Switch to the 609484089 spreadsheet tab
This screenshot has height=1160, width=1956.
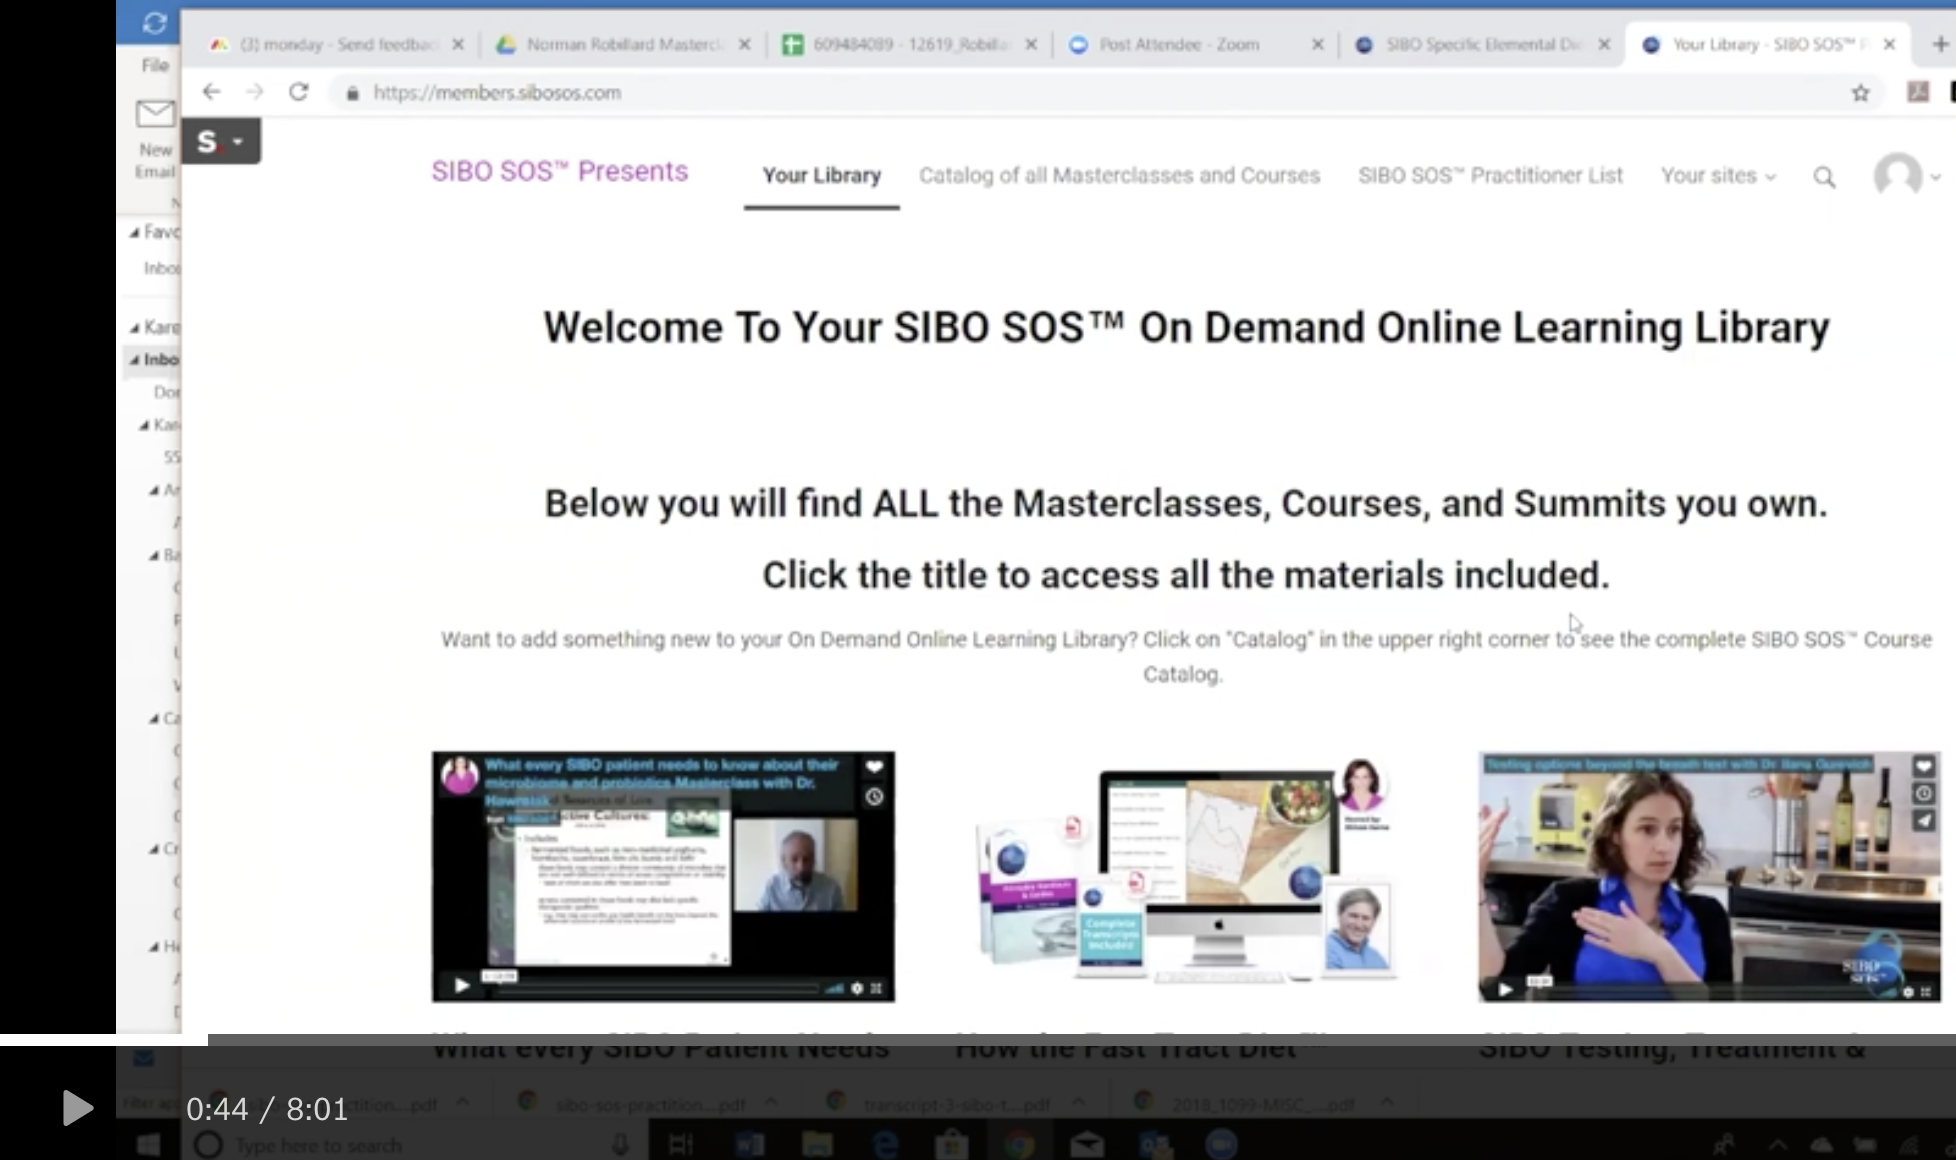(x=908, y=44)
